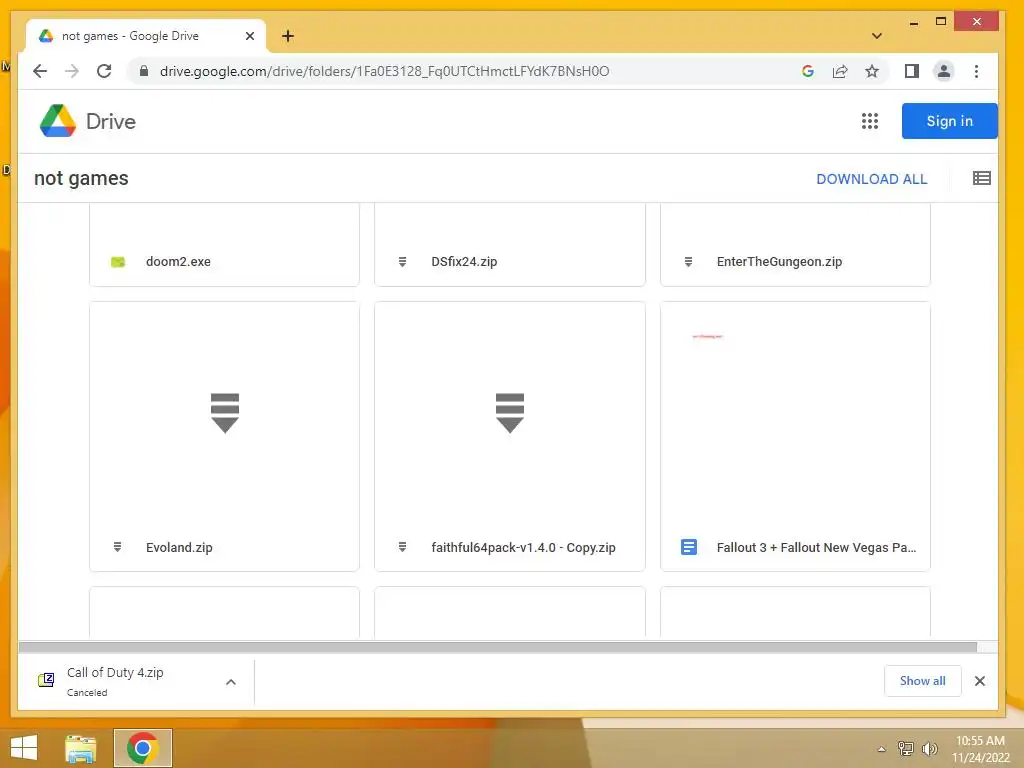Click the Google icon in the address bar
This screenshot has height=768, width=1024.
(808, 71)
